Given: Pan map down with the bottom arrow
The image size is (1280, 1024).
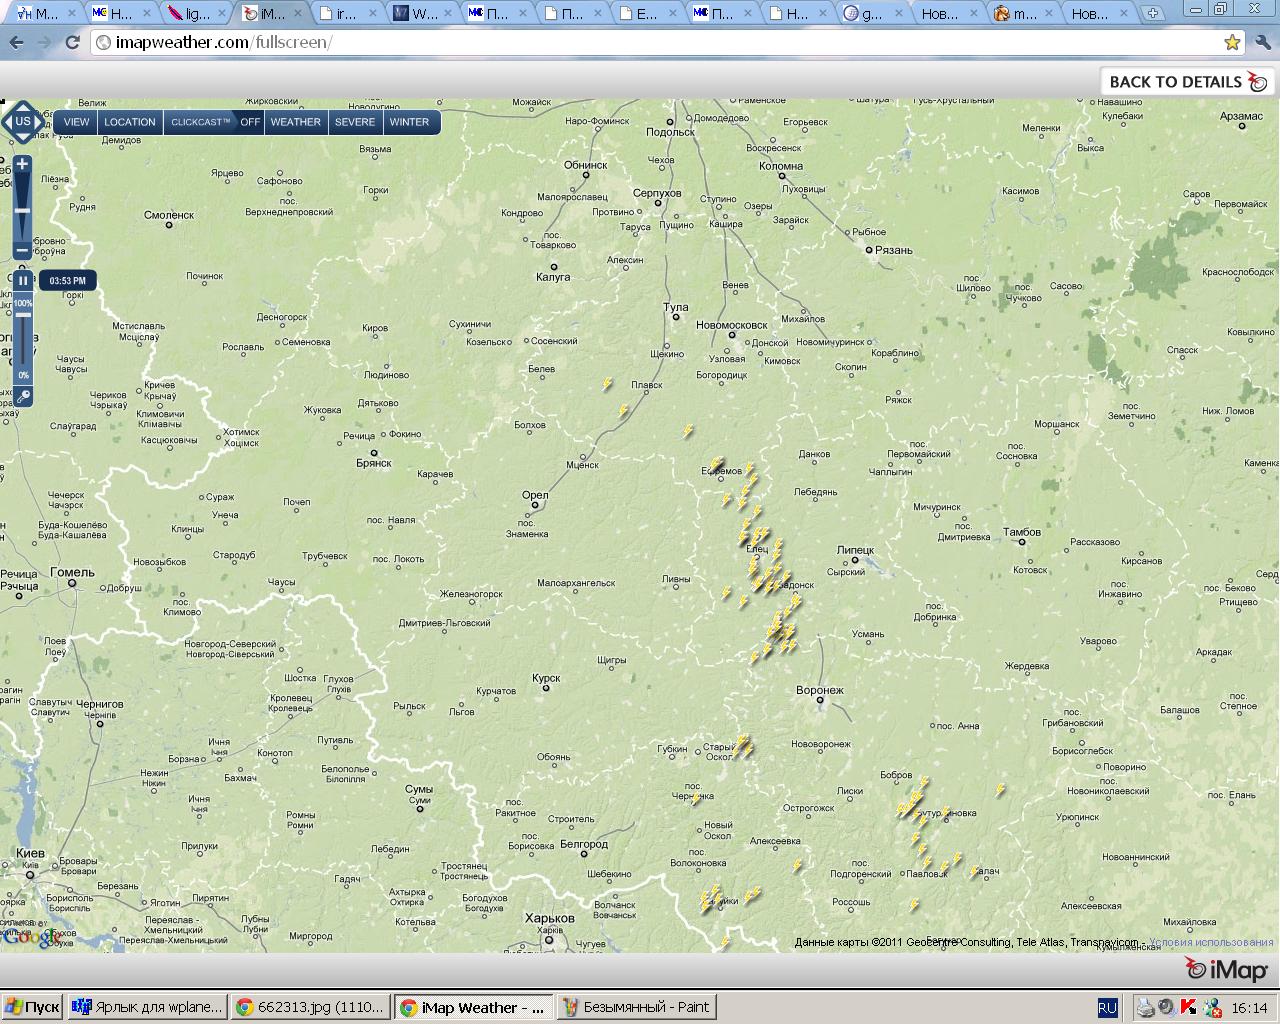Looking at the screenshot, I should point(22,138).
